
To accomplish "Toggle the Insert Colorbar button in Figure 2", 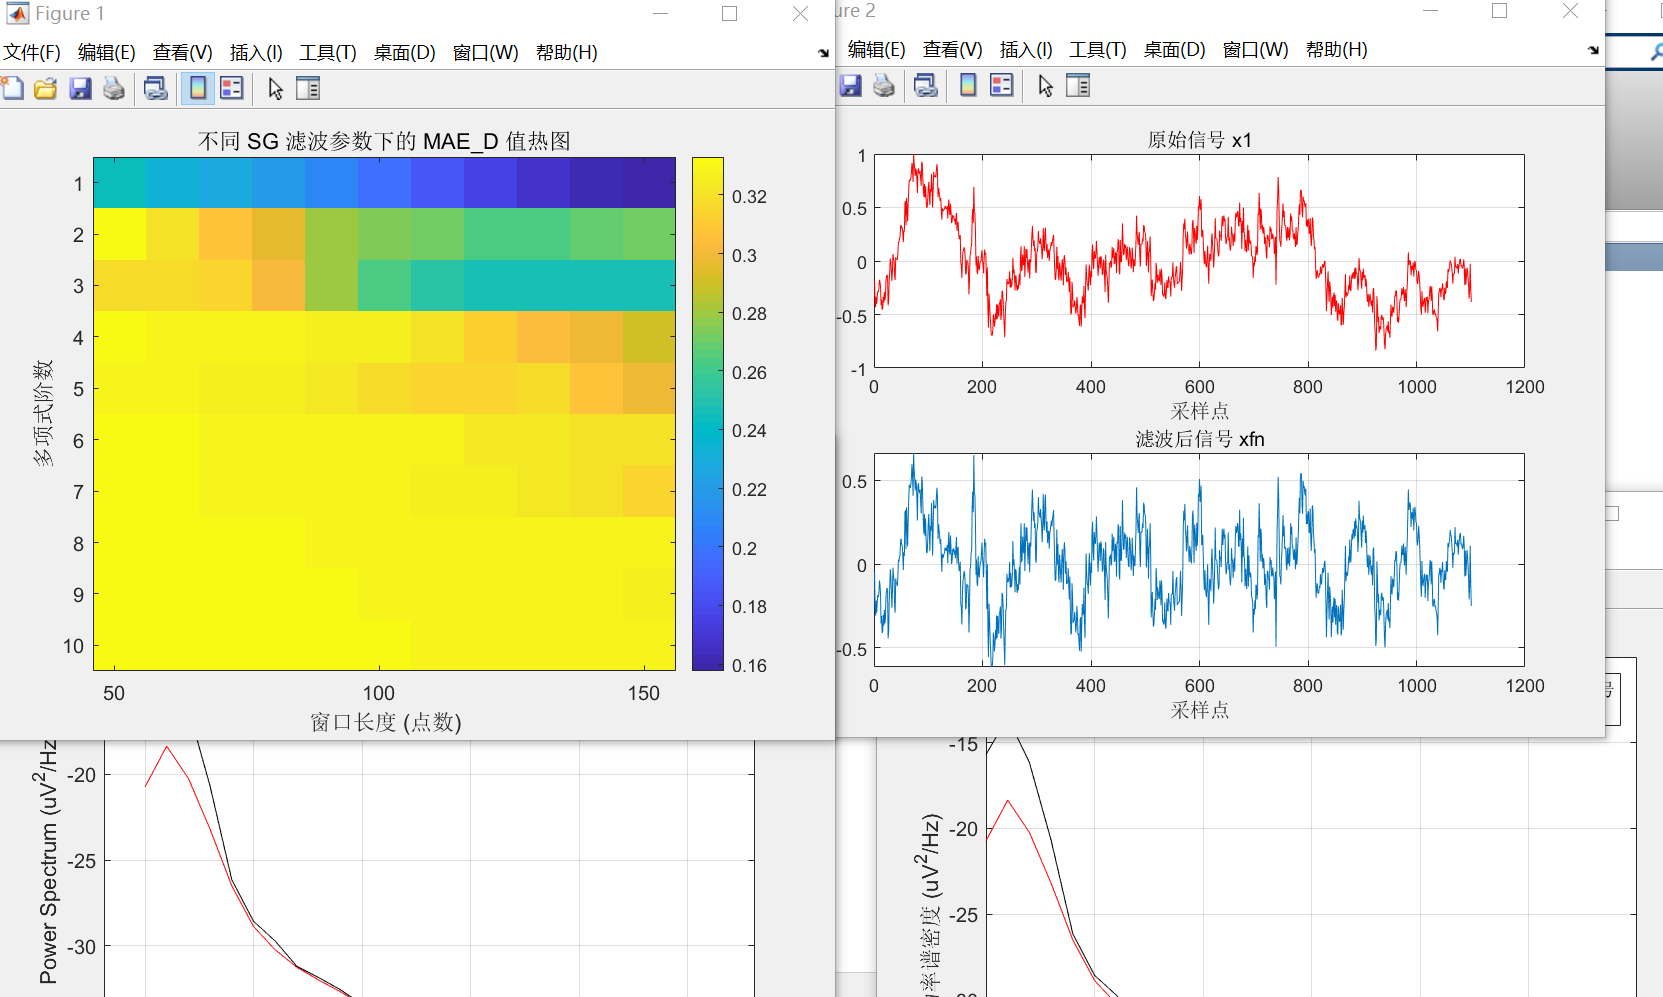I will (968, 86).
